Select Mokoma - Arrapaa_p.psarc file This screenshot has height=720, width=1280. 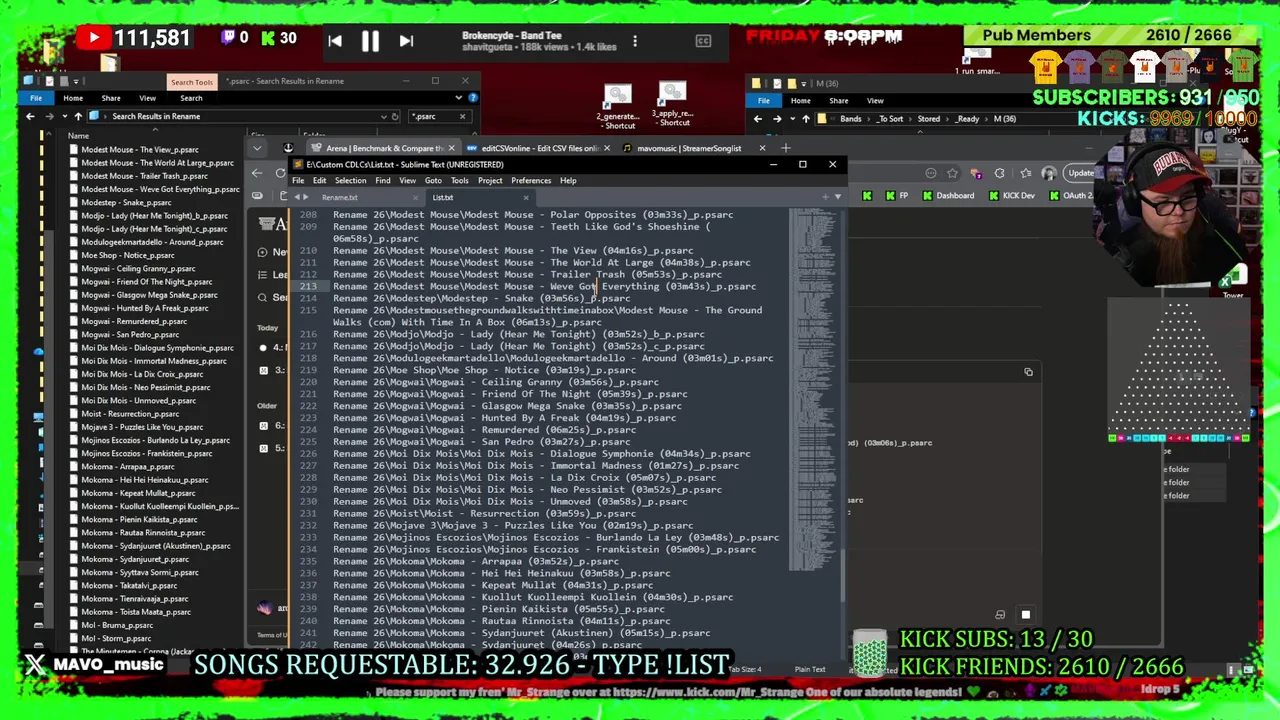point(128,467)
